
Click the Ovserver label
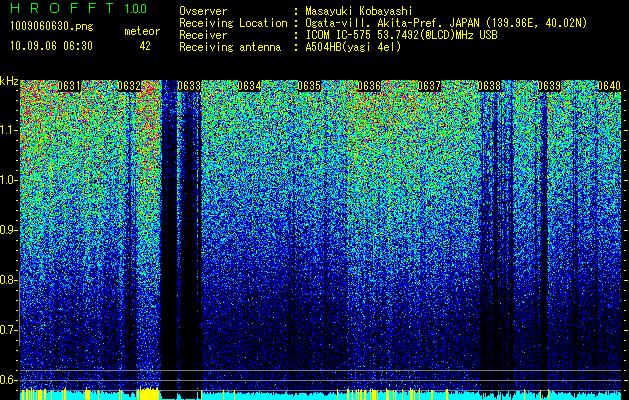tap(203, 12)
